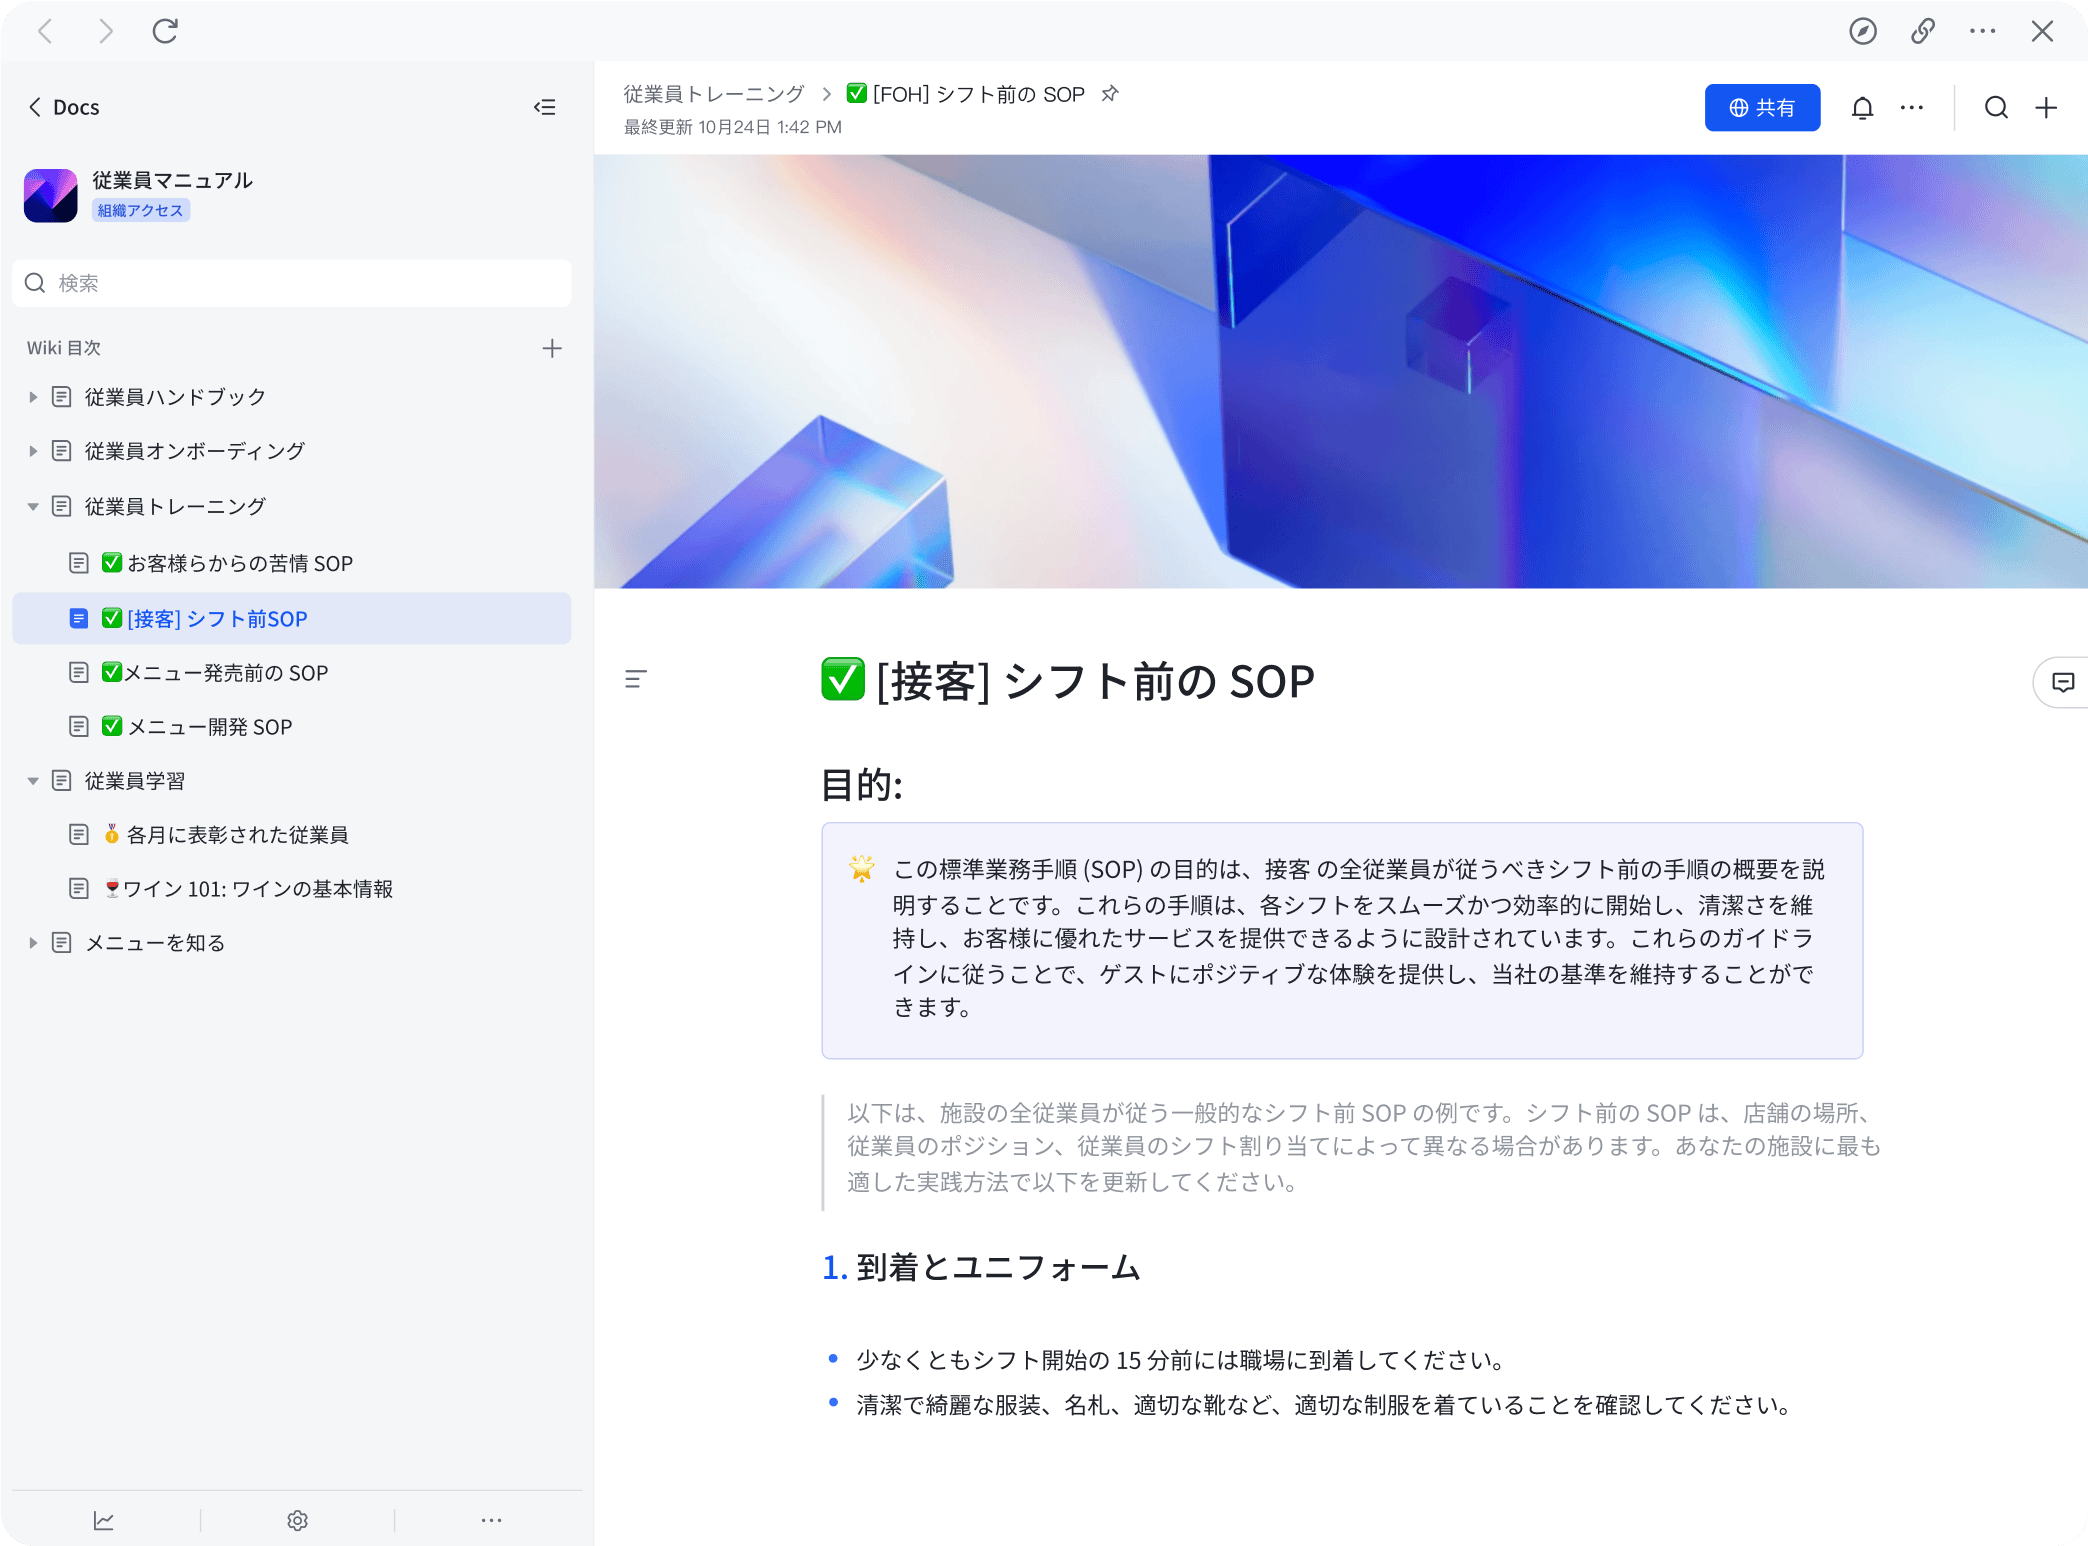2088x1546 pixels.
Task: Click the 組織アクセス access badge
Action: coord(140,209)
